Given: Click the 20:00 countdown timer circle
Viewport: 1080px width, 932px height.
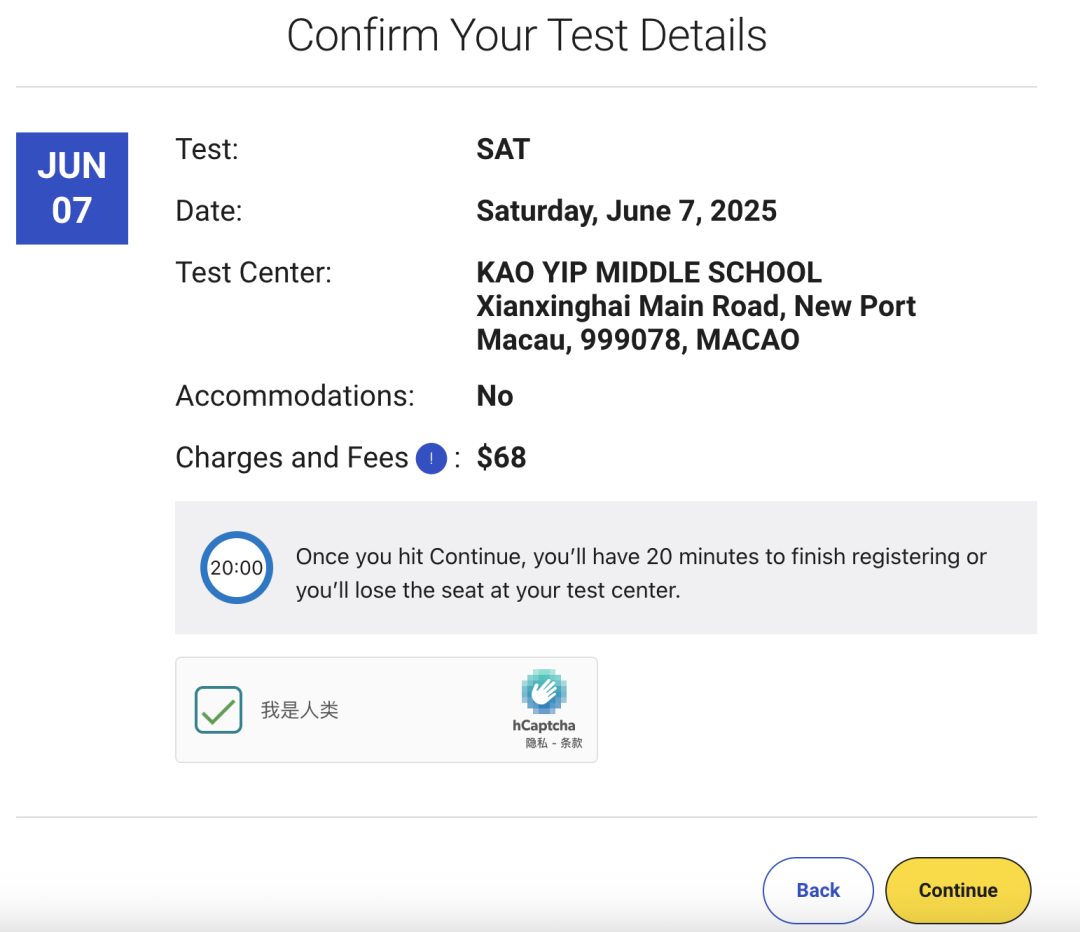Looking at the screenshot, I should (x=237, y=568).
